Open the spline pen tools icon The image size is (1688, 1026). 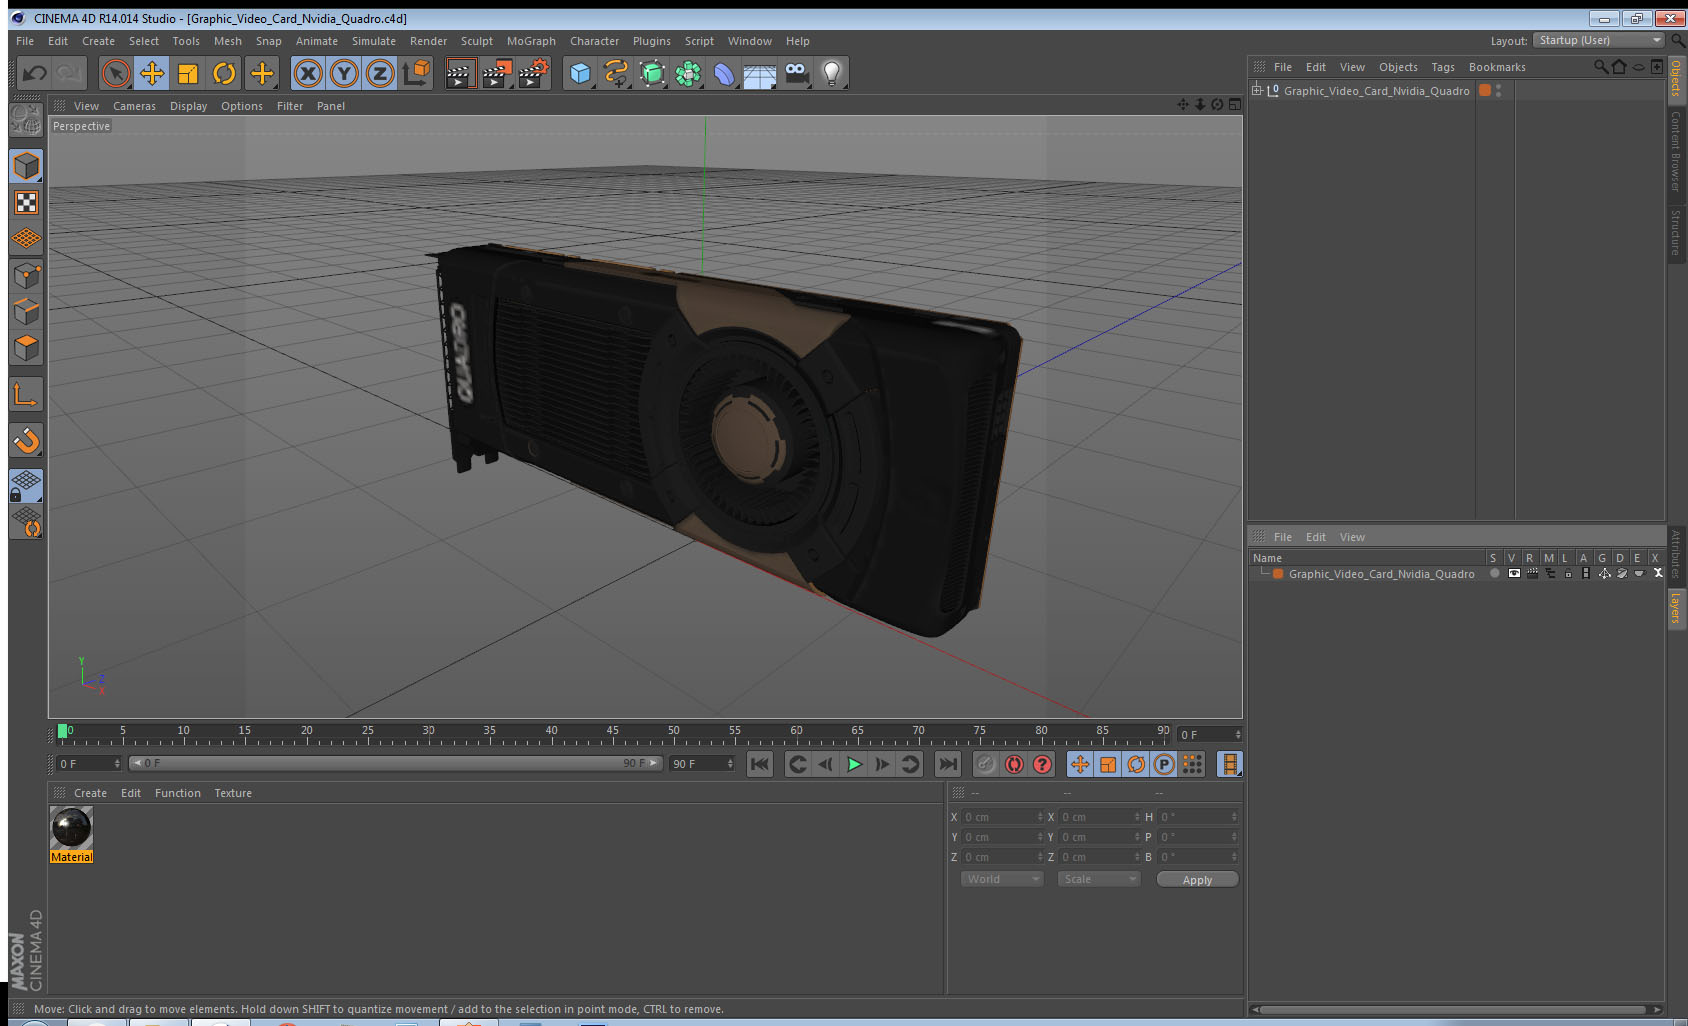616,73
